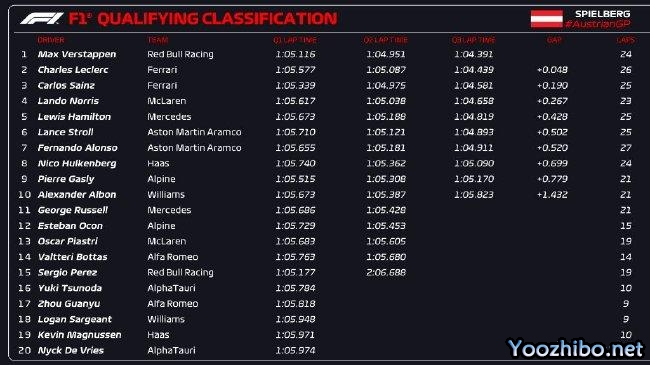Click Sergio Perez's Q2 time 2:06.688

click(x=386, y=273)
